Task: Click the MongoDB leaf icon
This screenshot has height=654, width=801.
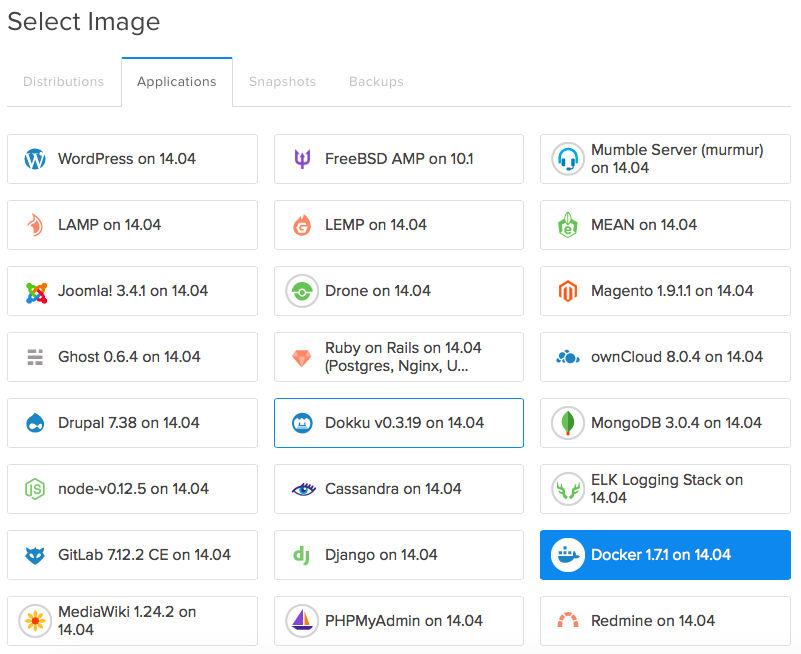Action: click(x=568, y=423)
